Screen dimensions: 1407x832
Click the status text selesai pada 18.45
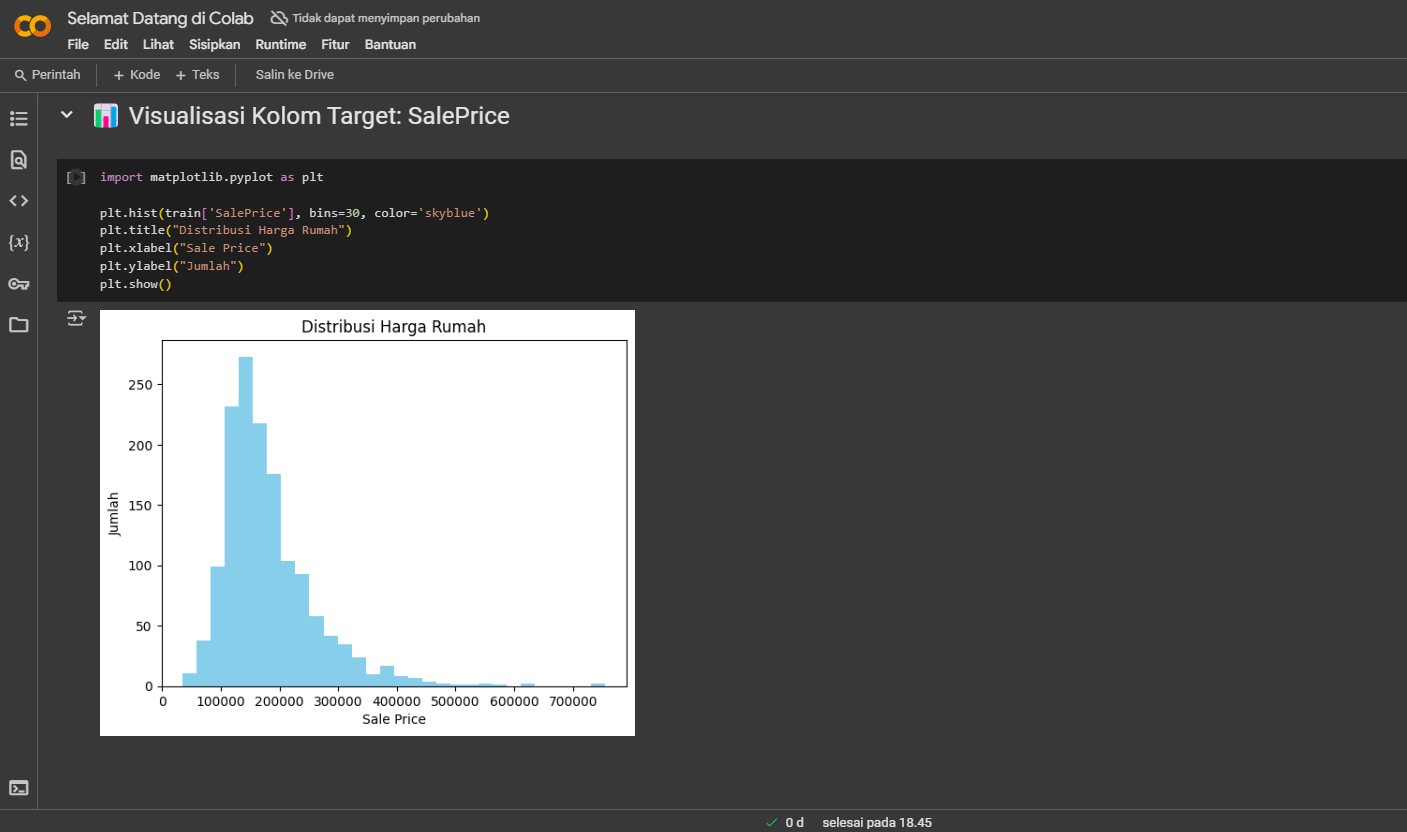coord(877,822)
